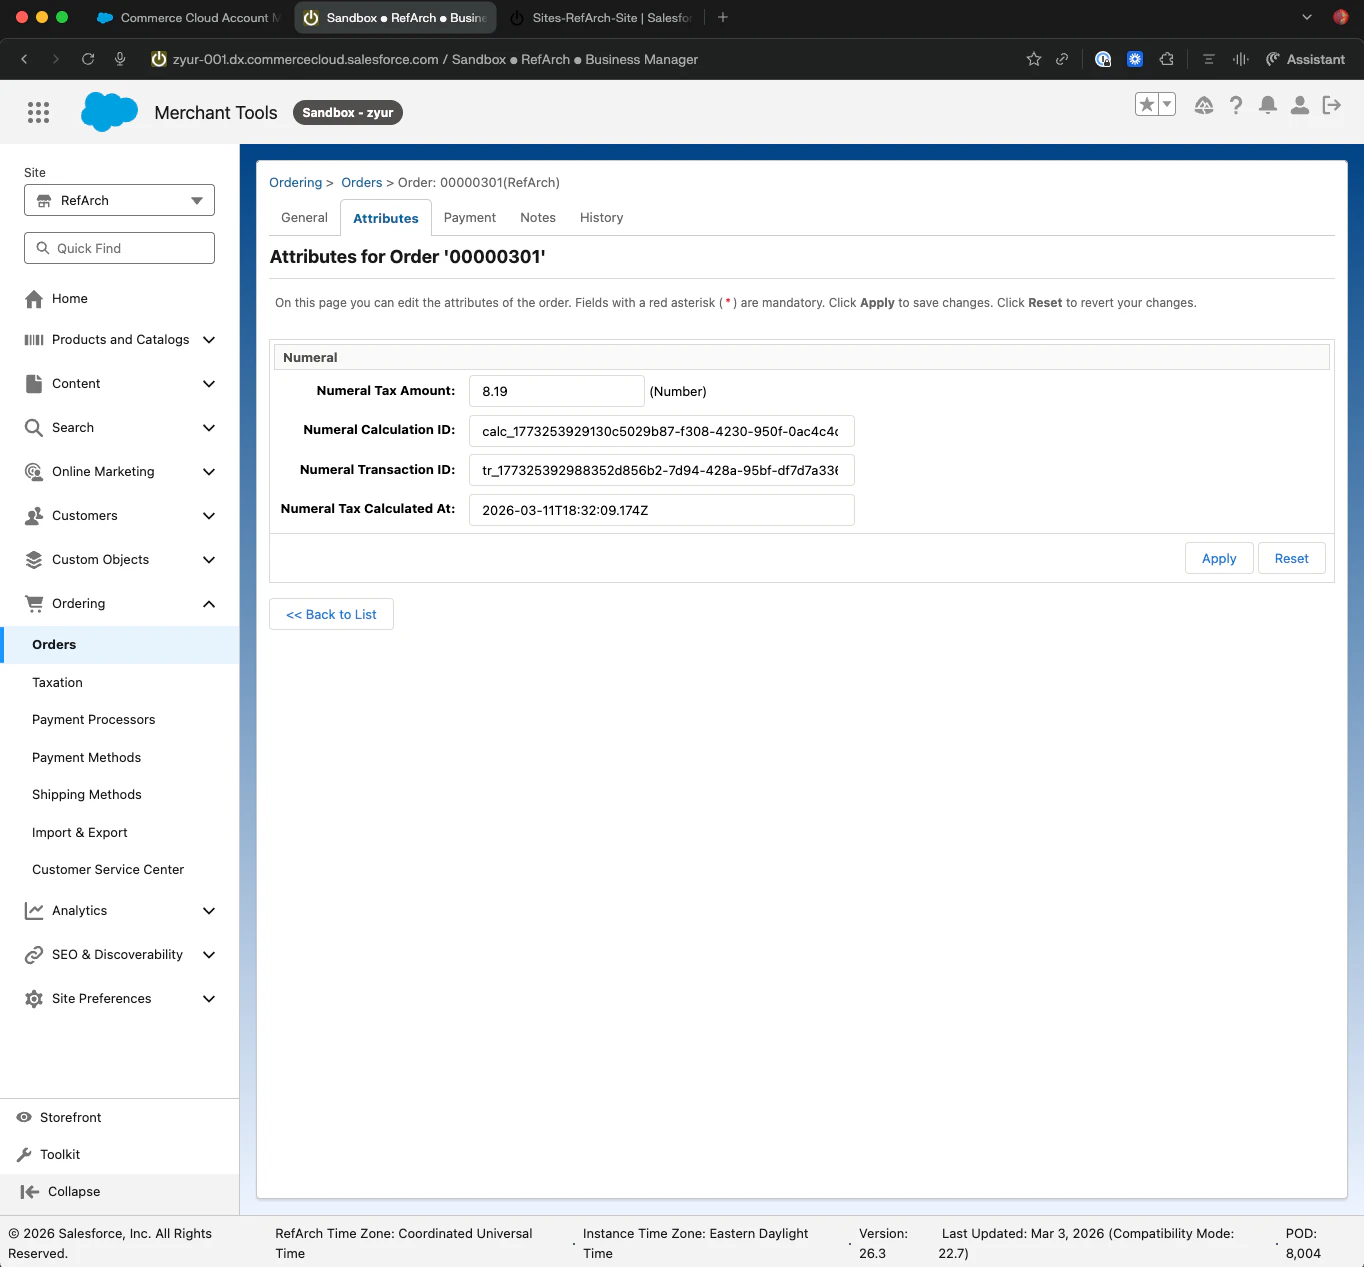Expand the Customers menu chevron
Screen dimensions: 1364x1267
pos(209,516)
